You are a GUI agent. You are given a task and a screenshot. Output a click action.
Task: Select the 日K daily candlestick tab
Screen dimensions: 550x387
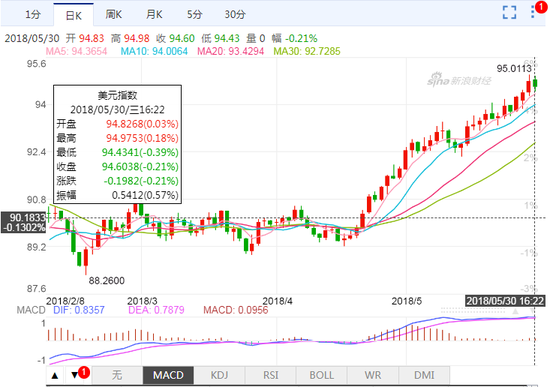tap(74, 15)
